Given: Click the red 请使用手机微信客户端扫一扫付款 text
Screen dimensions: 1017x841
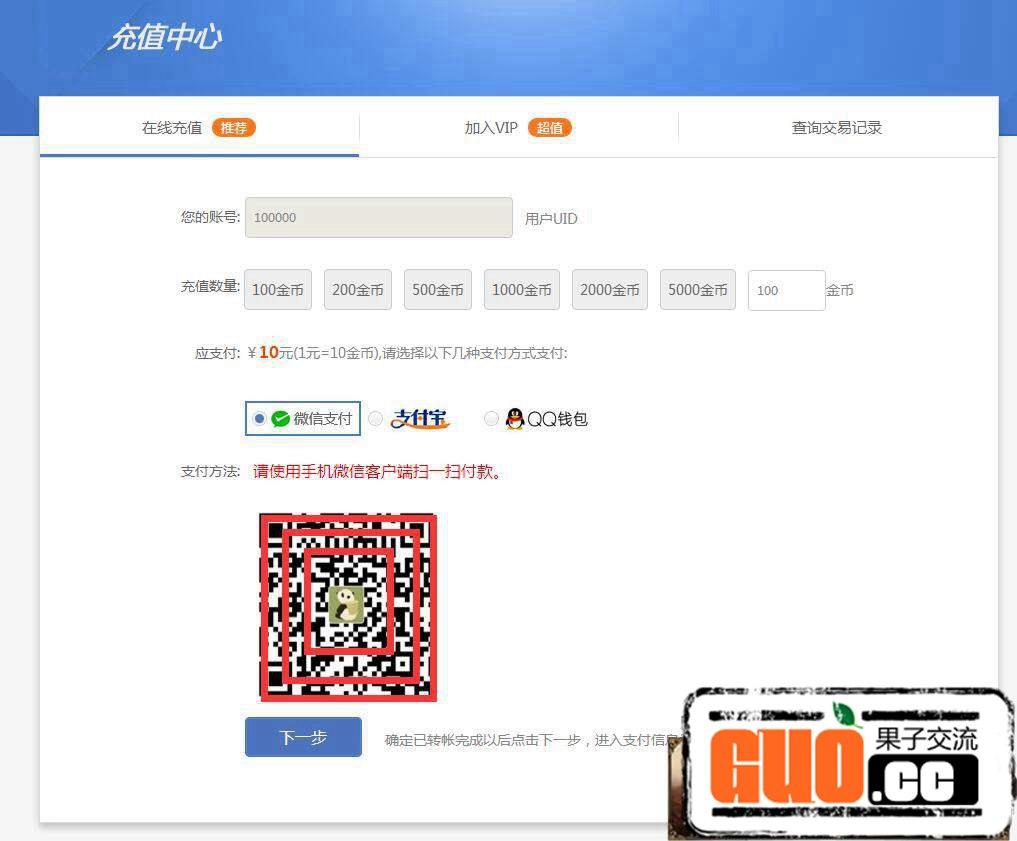Looking at the screenshot, I should [377, 471].
